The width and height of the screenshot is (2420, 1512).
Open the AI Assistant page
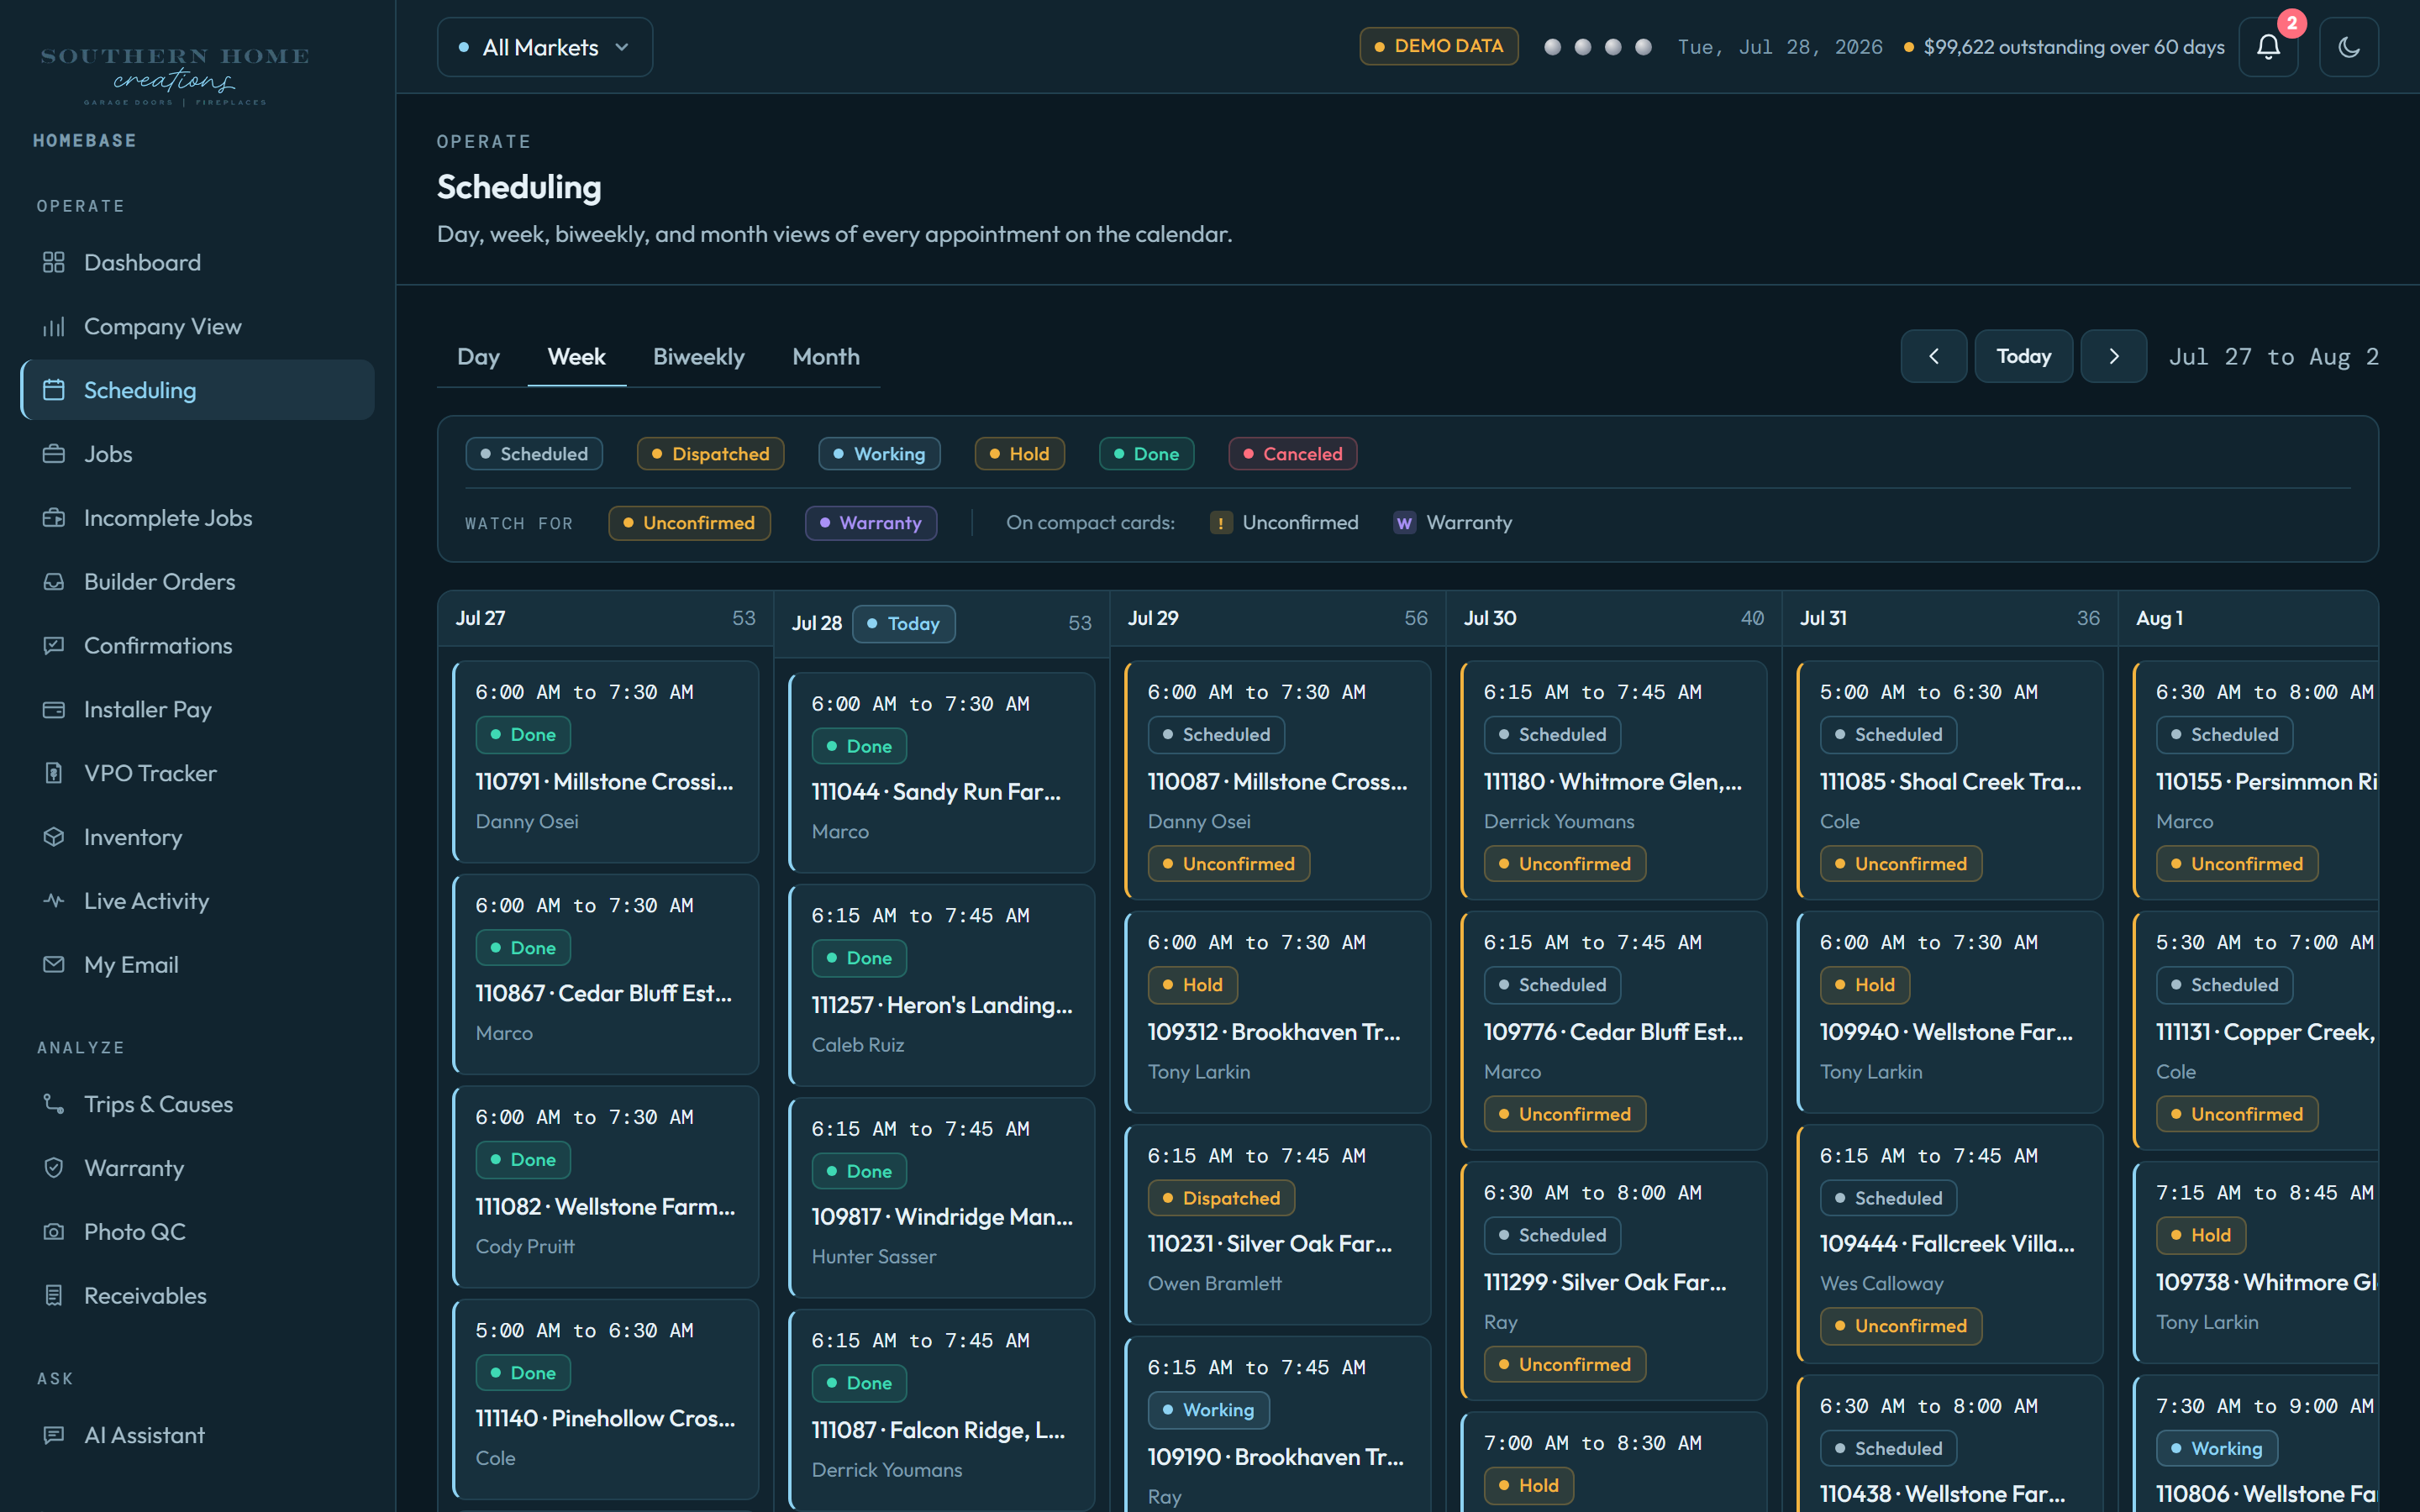point(198,1435)
